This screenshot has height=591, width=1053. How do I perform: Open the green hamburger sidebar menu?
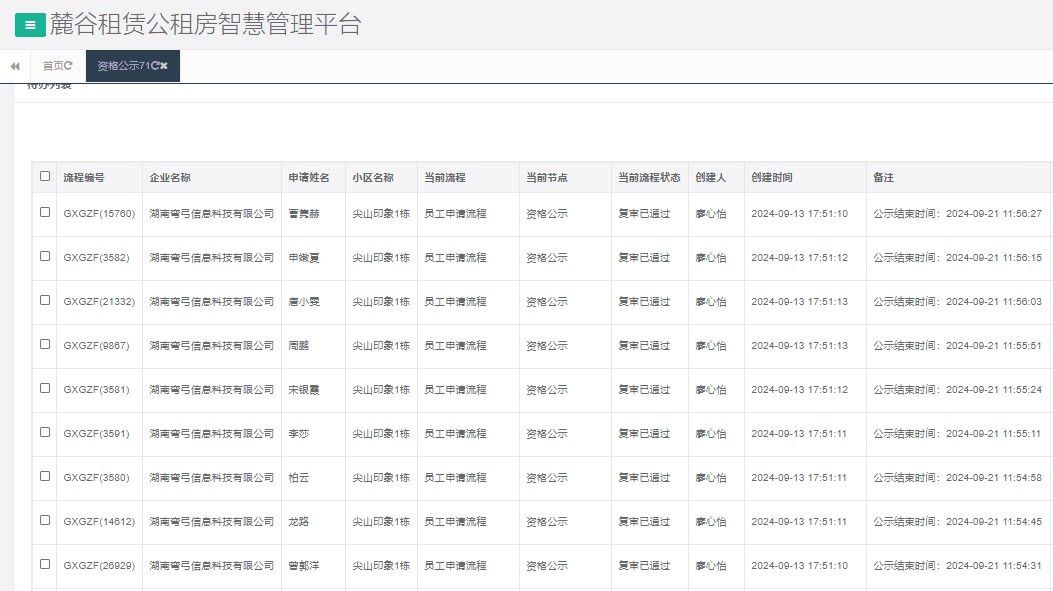point(30,26)
